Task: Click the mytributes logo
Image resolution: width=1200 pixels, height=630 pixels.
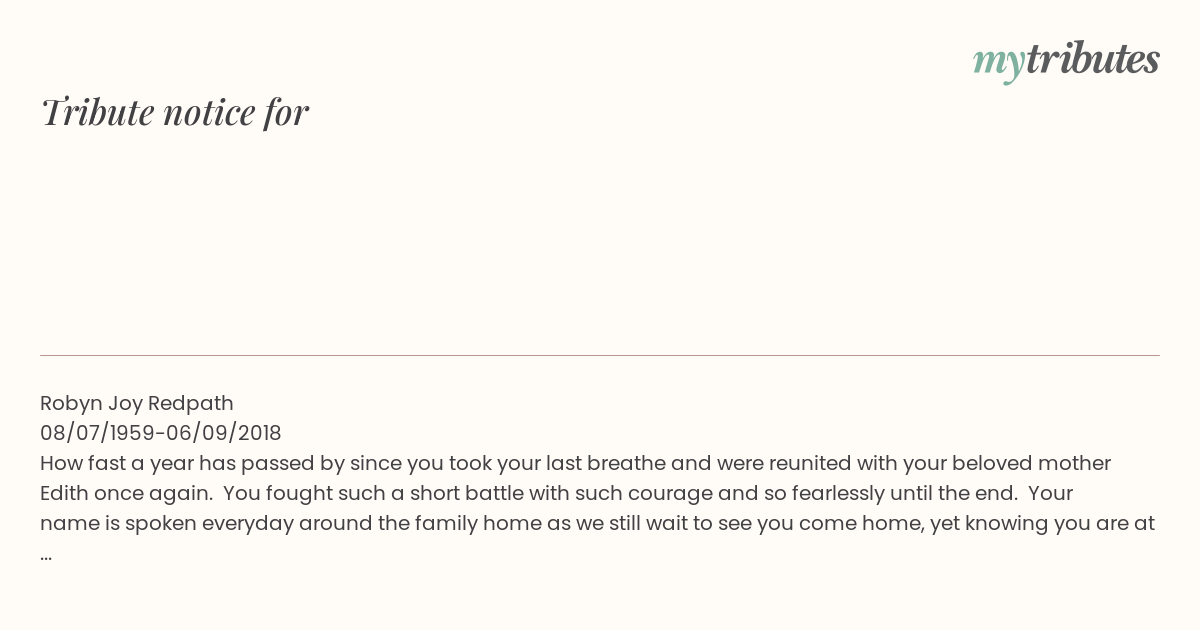Action: click(x=1066, y=60)
